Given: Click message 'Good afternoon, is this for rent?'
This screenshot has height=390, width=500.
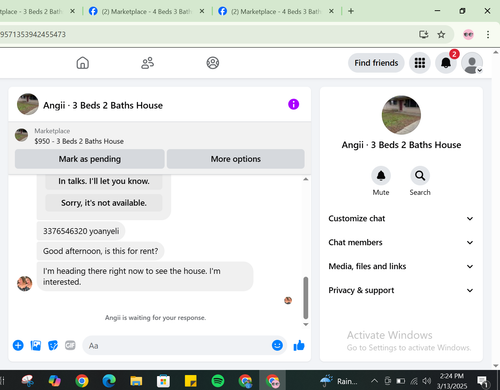Looking at the screenshot, I should 100,251.
